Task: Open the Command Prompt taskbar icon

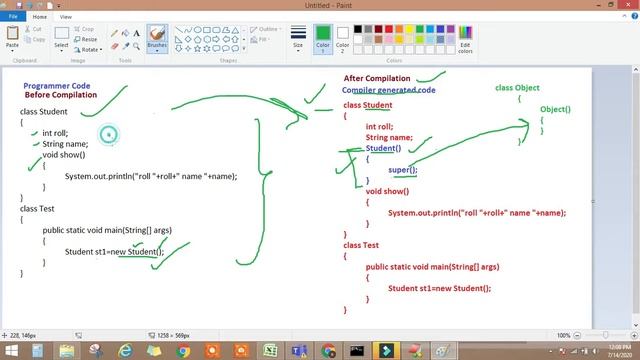Action: coord(357,351)
